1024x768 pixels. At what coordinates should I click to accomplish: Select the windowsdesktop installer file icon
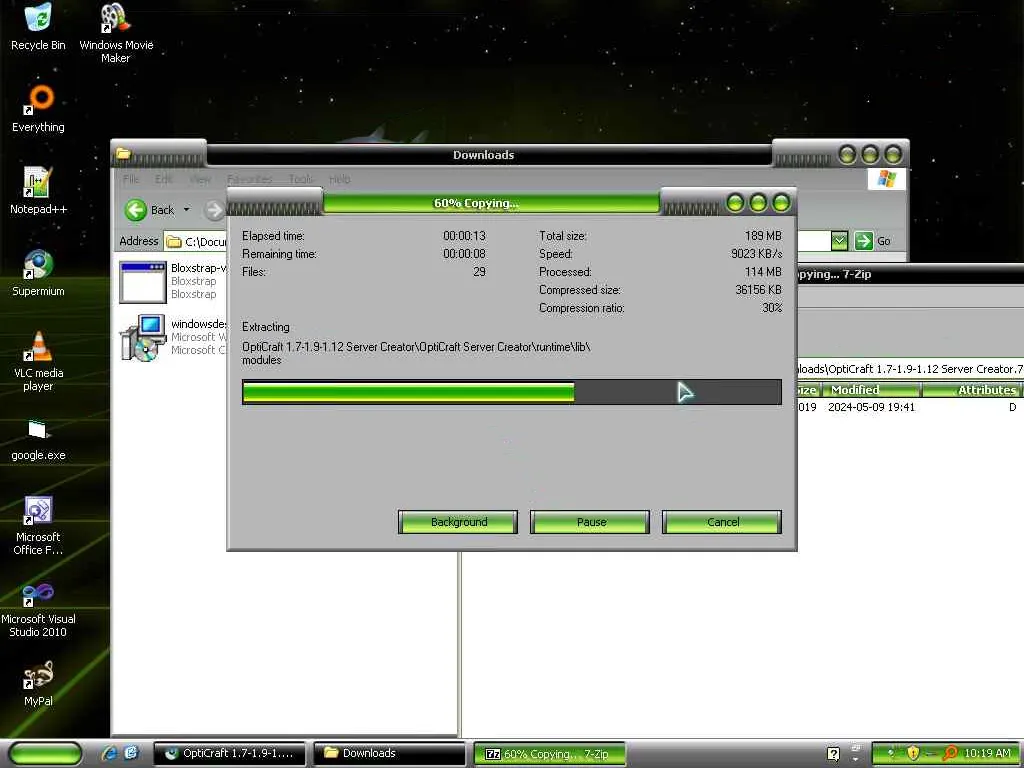tap(142, 338)
